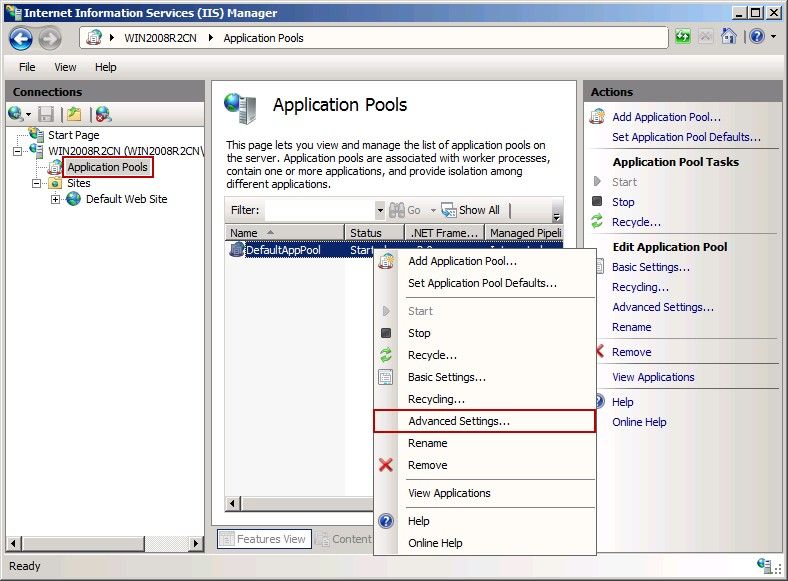Switch to the Features View tab
The image size is (788, 581).
(263, 539)
